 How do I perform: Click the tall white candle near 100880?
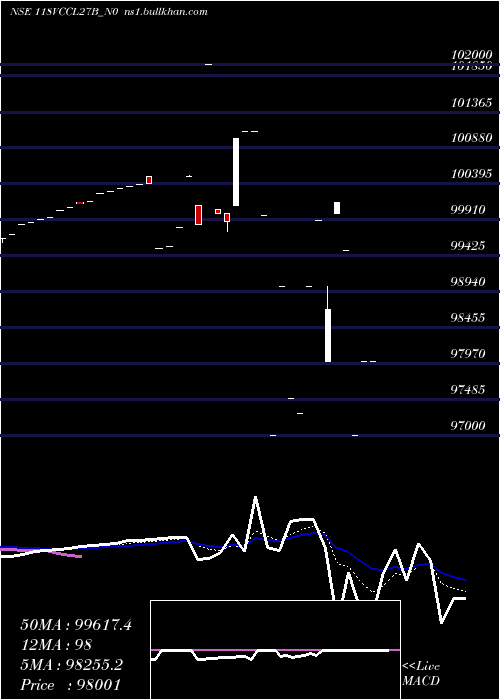[236, 172]
